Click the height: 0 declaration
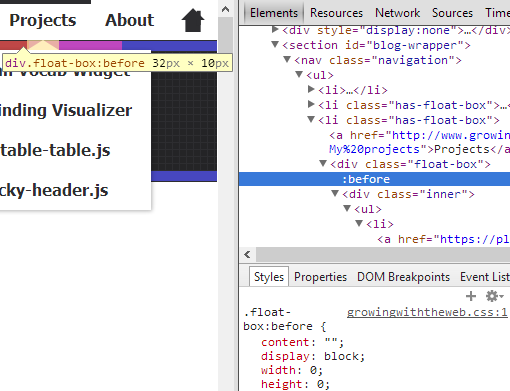 click(295, 384)
